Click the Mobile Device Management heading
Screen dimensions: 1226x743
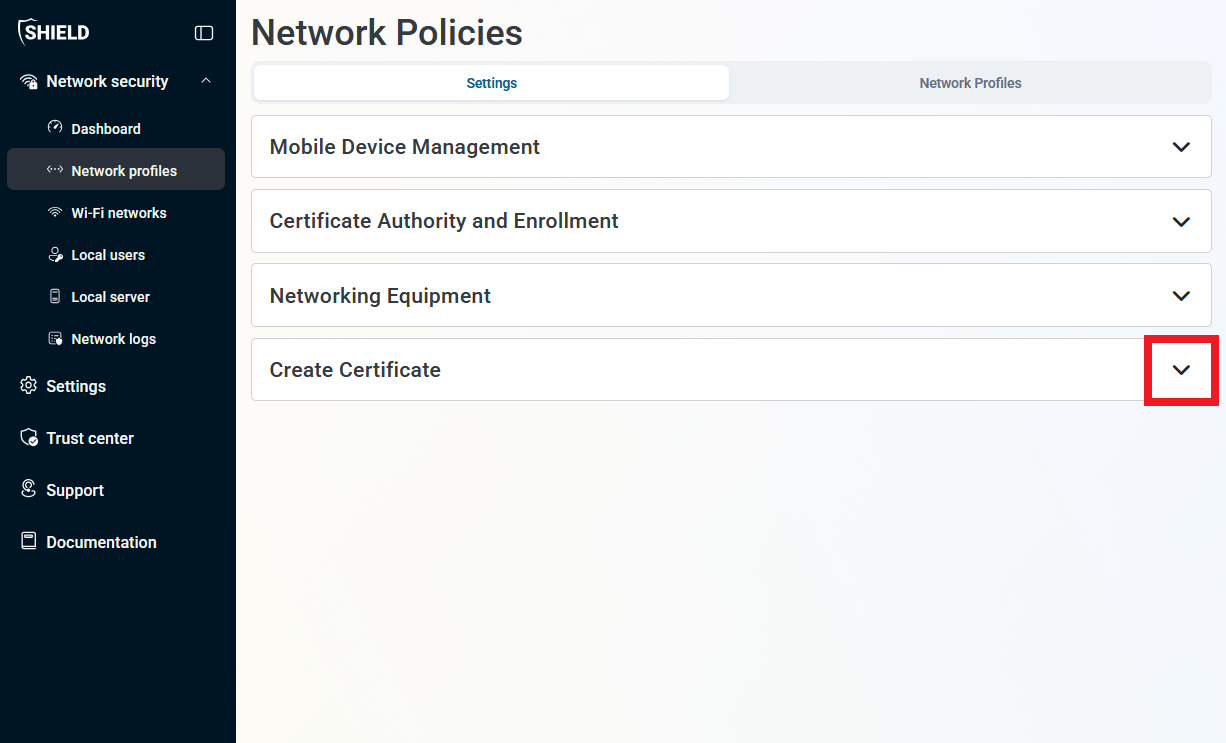coord(404,147)
